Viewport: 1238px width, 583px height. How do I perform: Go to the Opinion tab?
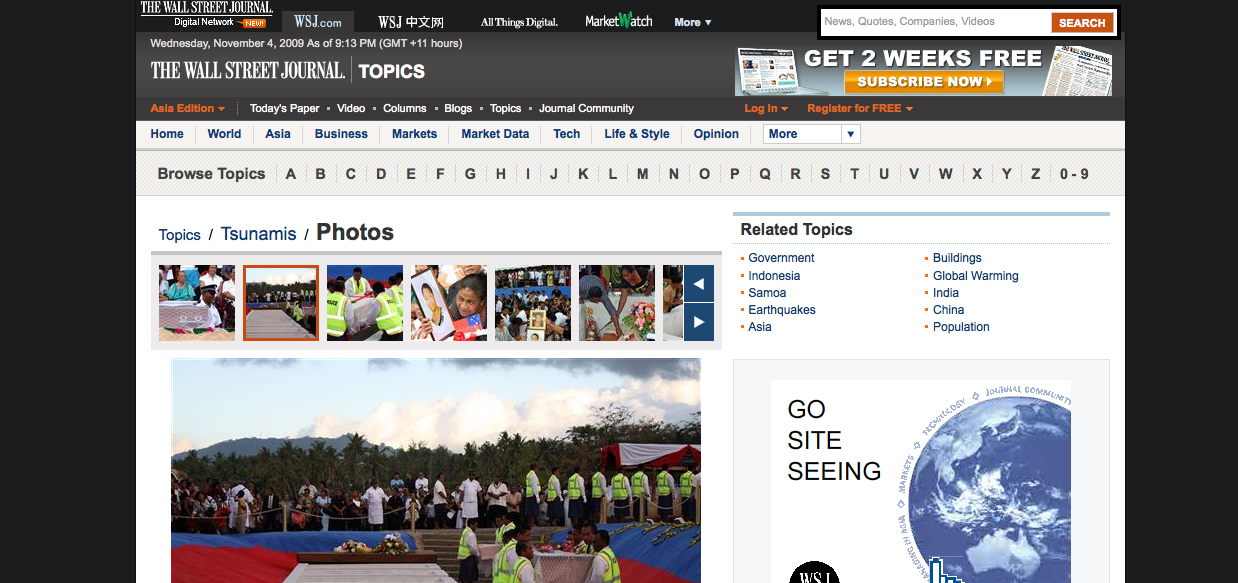[716, 134]
